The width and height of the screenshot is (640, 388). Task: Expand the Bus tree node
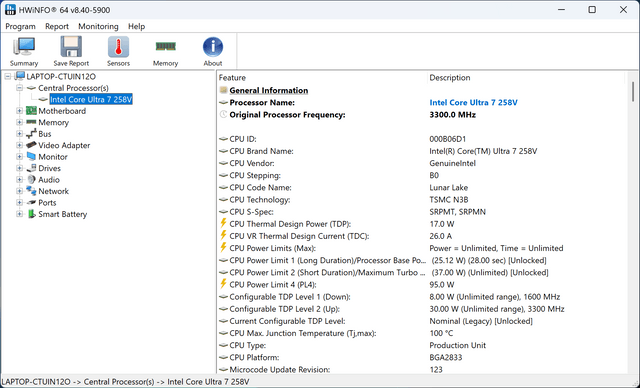click(20, 133)
